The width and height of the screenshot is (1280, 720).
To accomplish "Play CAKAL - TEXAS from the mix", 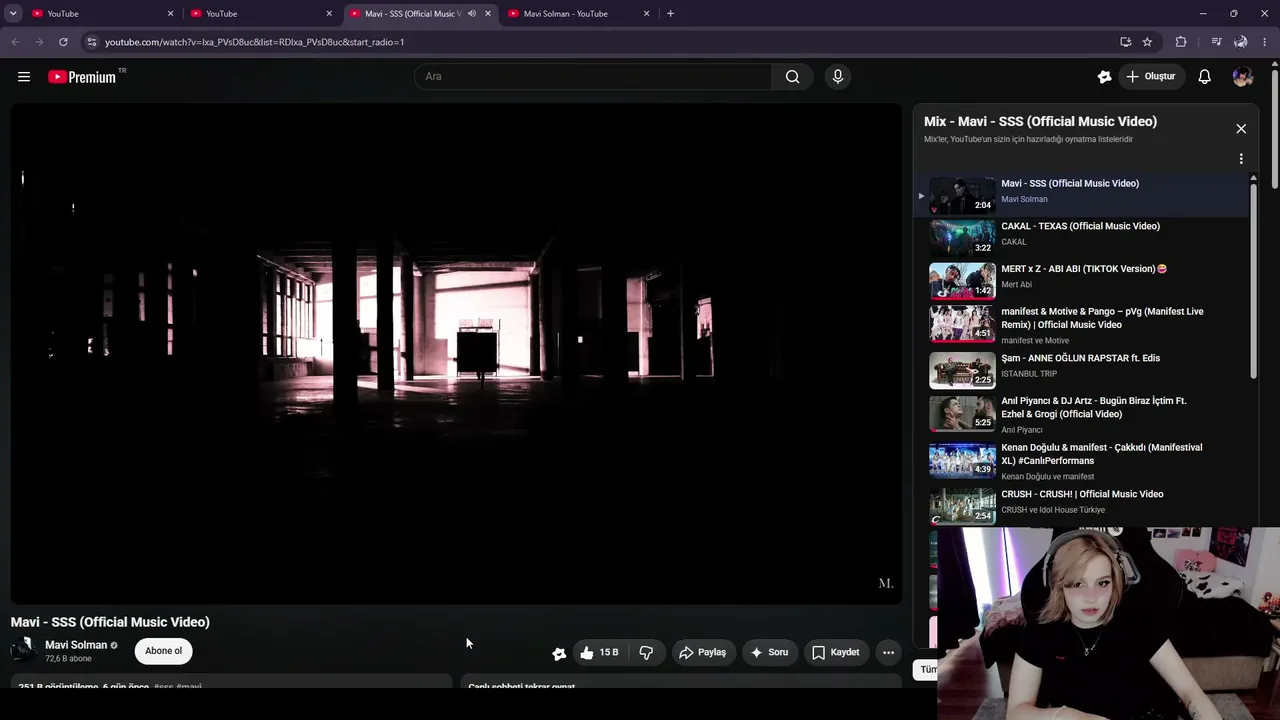I will [1080, 226].
